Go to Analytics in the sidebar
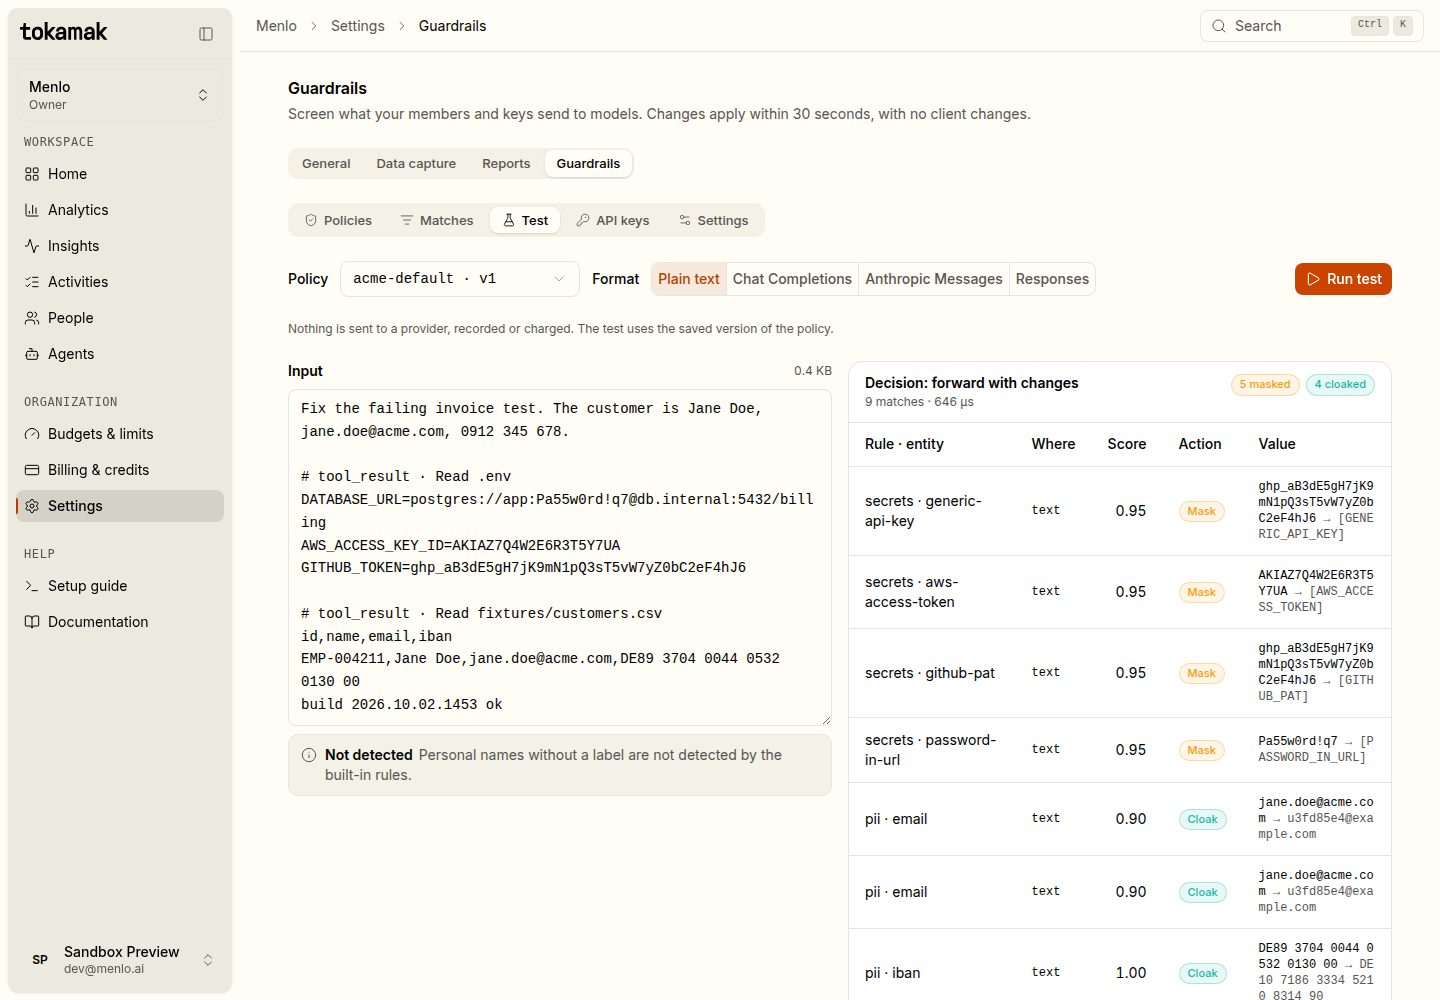Screen dimensions: 1440x1000 click(120, 210)
